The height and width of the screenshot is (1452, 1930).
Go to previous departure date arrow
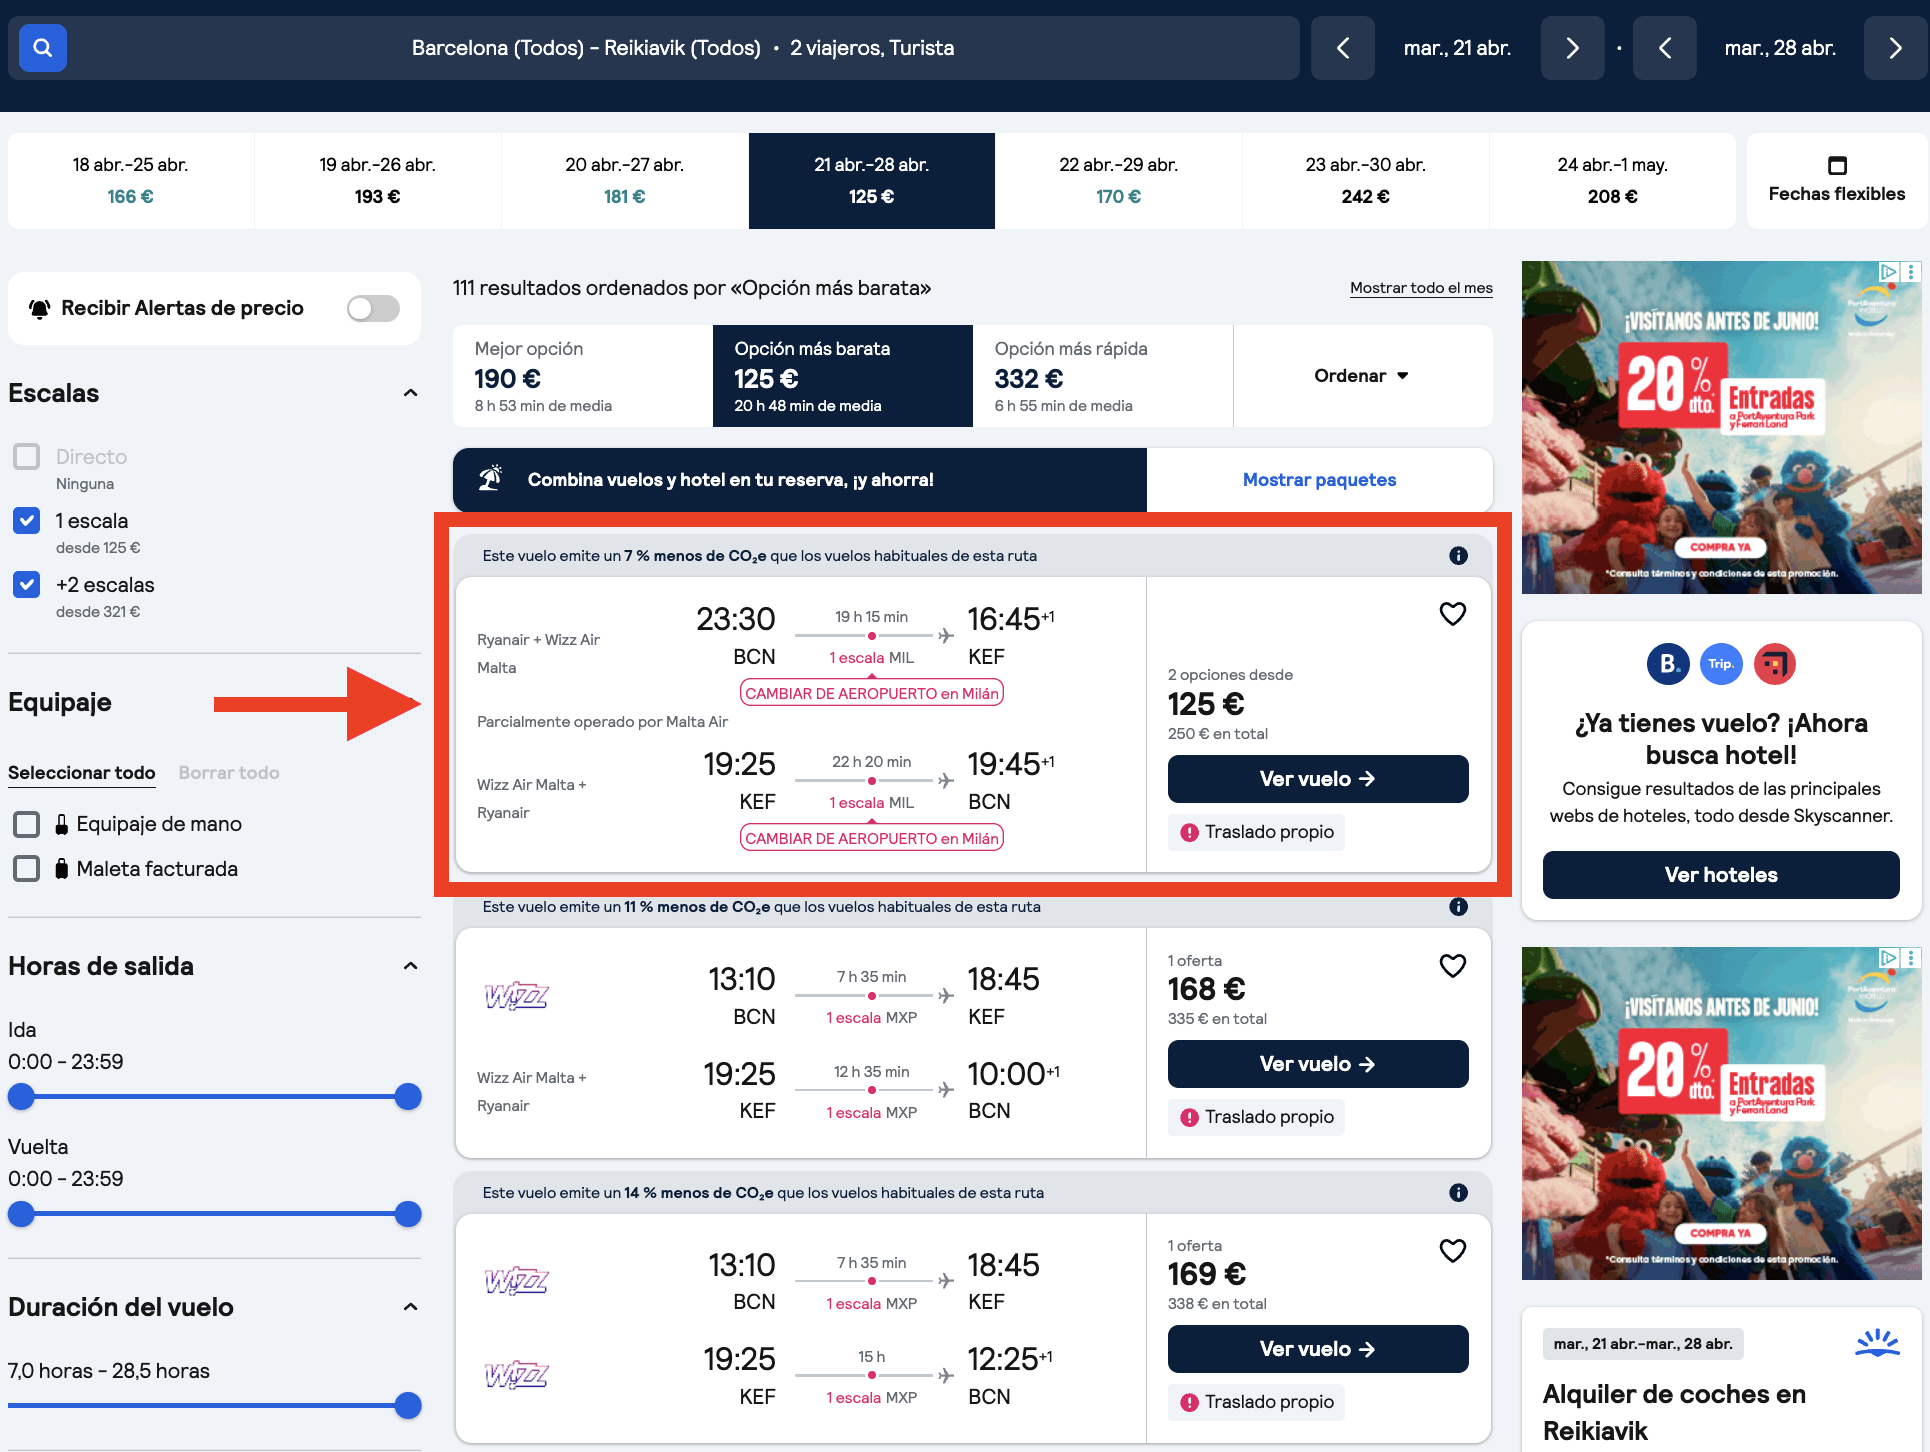(x=1343, y=48)
